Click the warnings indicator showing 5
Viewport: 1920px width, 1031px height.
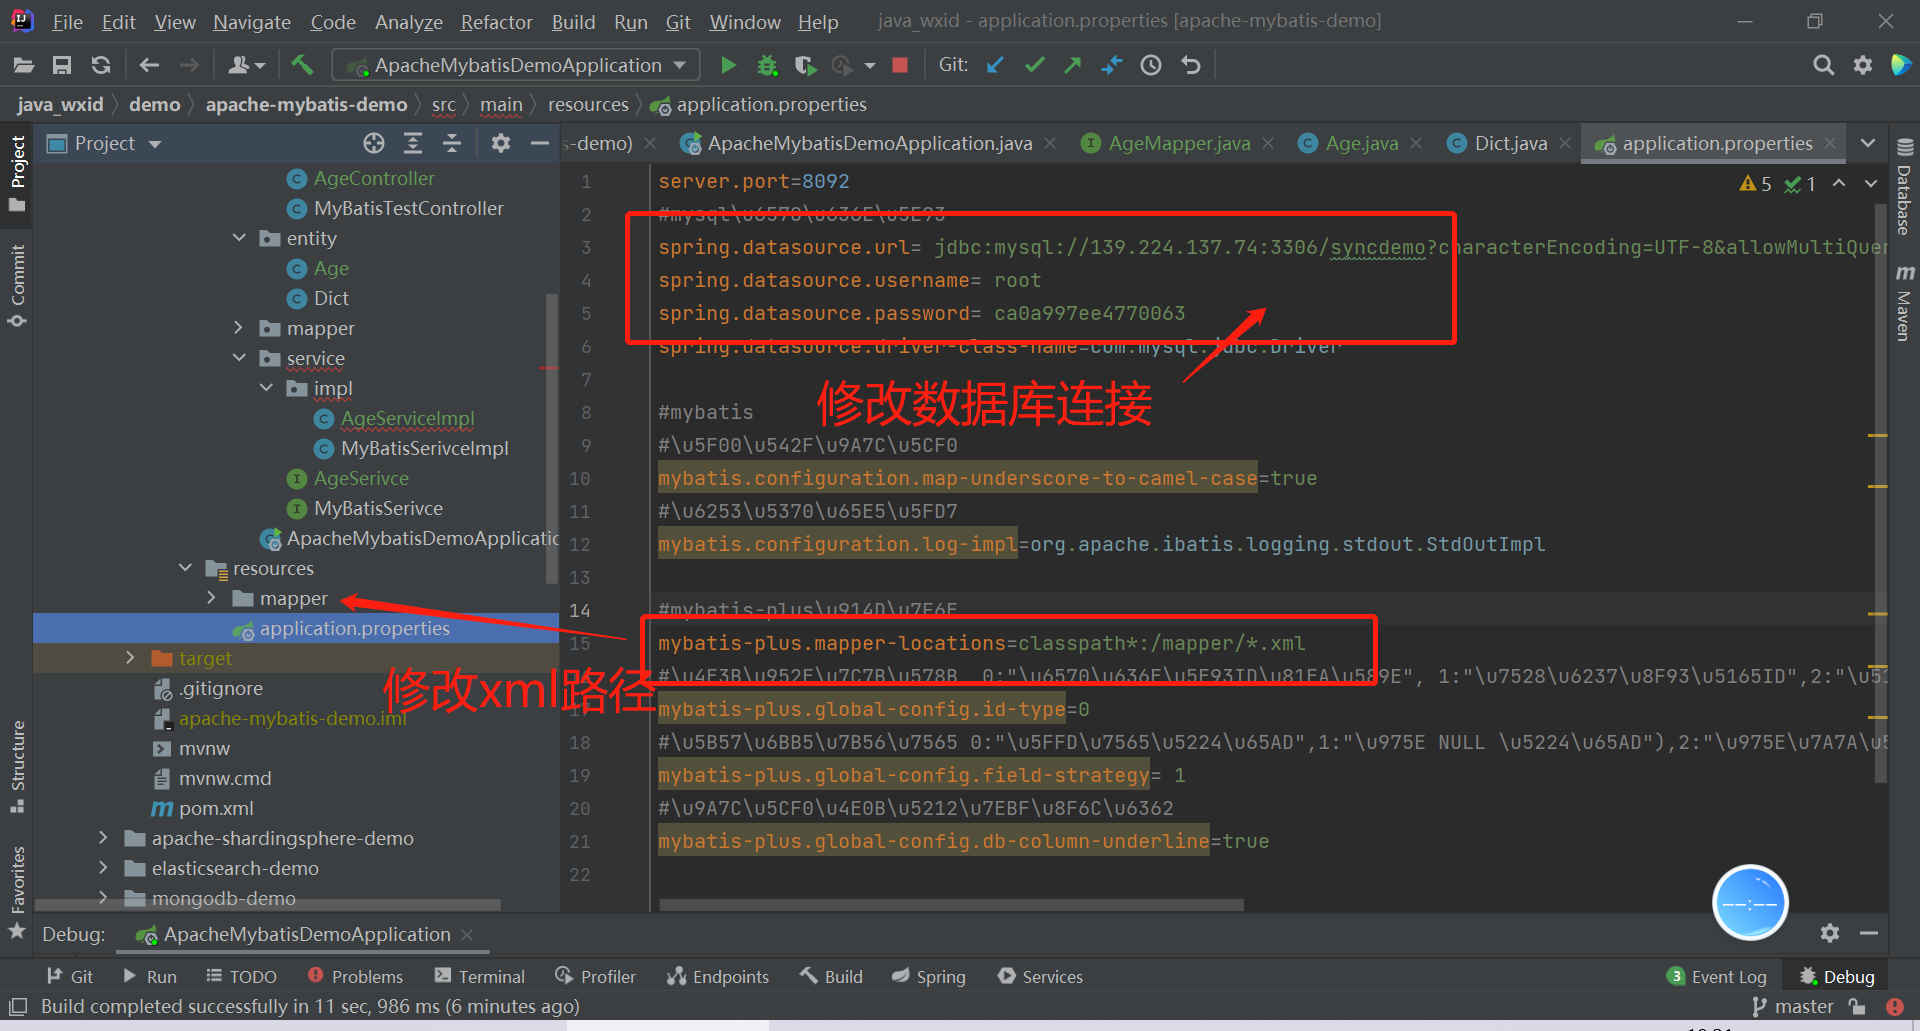coord(1756,183)
